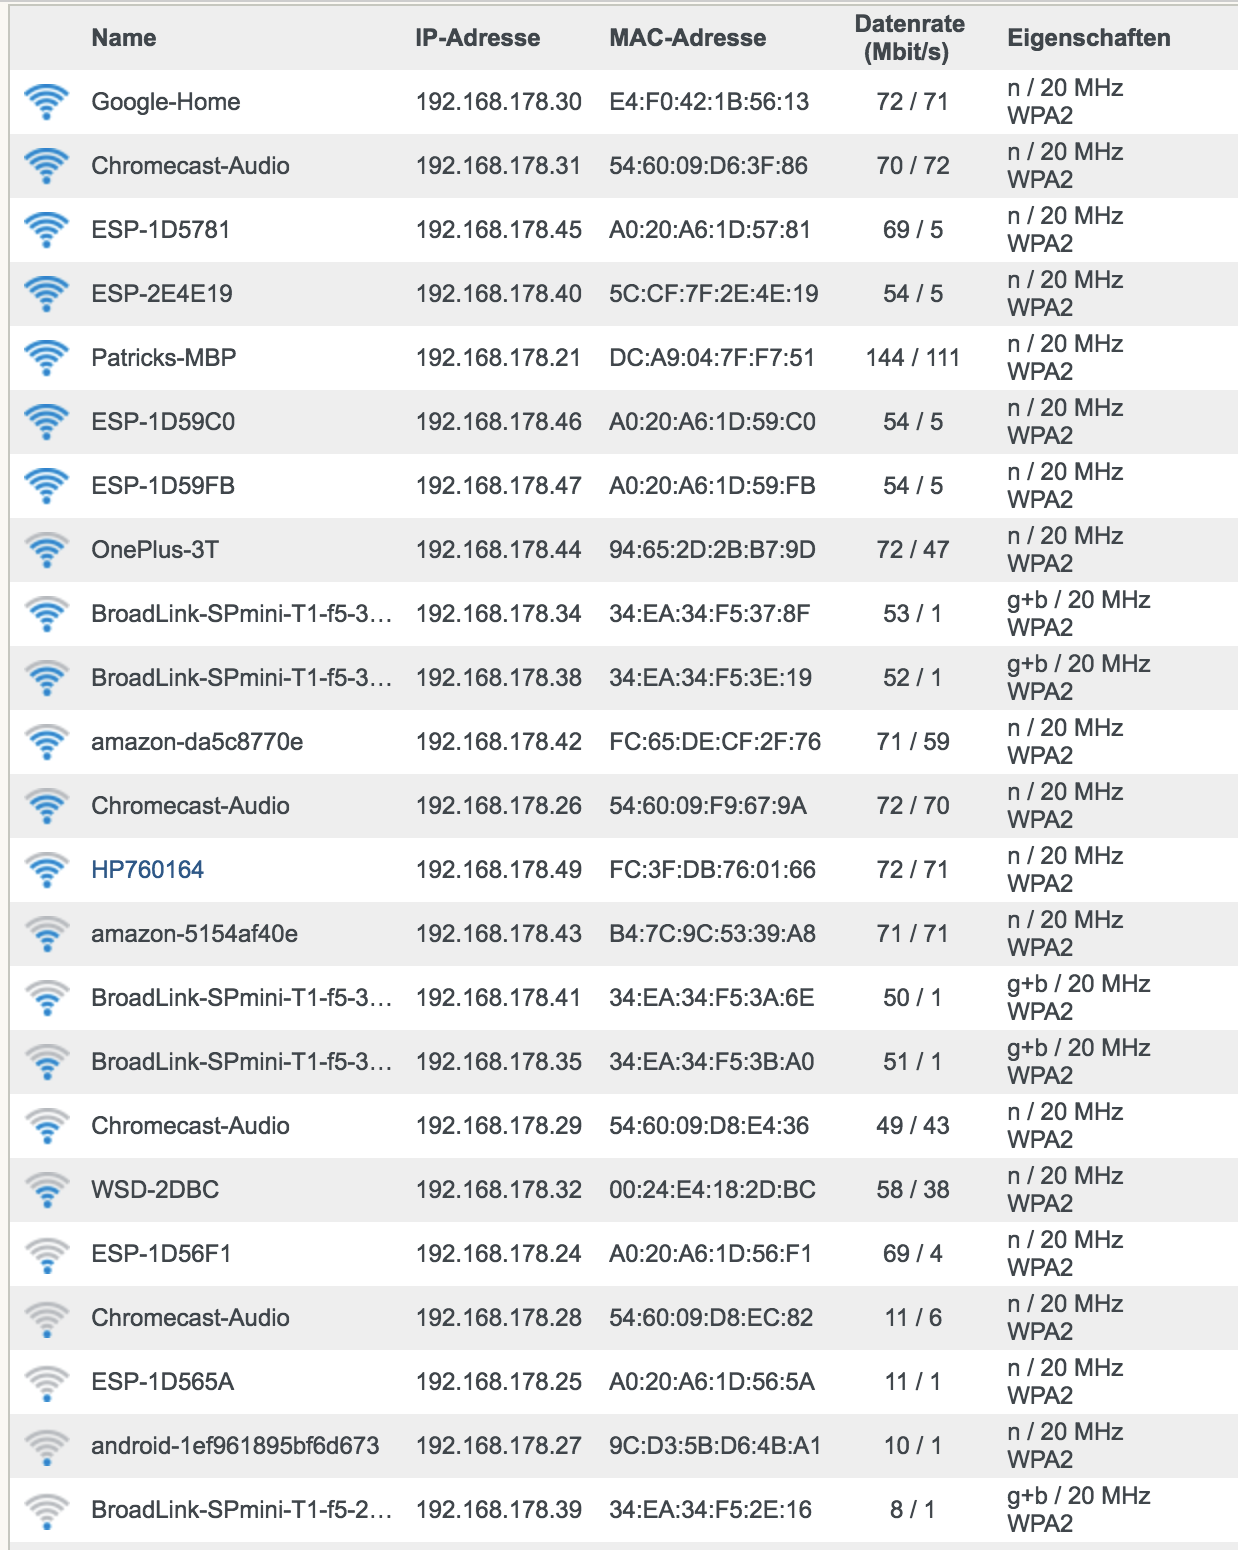Image resolution: width=1238 pixels, height=1550 pixels.
Task: Click the Wi-Fi icon beside Google-Home
Action: (x=47, y=102)
